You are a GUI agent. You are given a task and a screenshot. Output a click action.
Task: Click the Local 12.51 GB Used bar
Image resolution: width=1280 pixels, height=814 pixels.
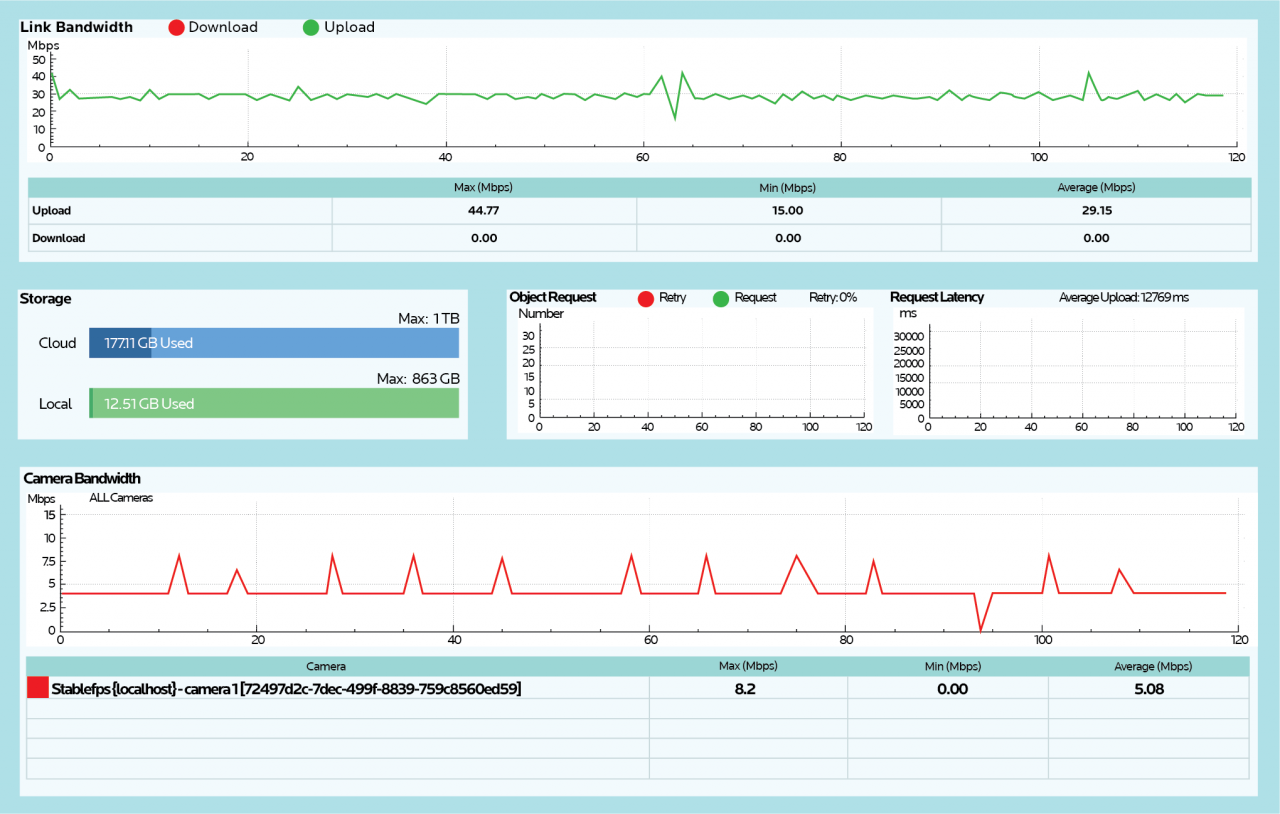point(275,403)
